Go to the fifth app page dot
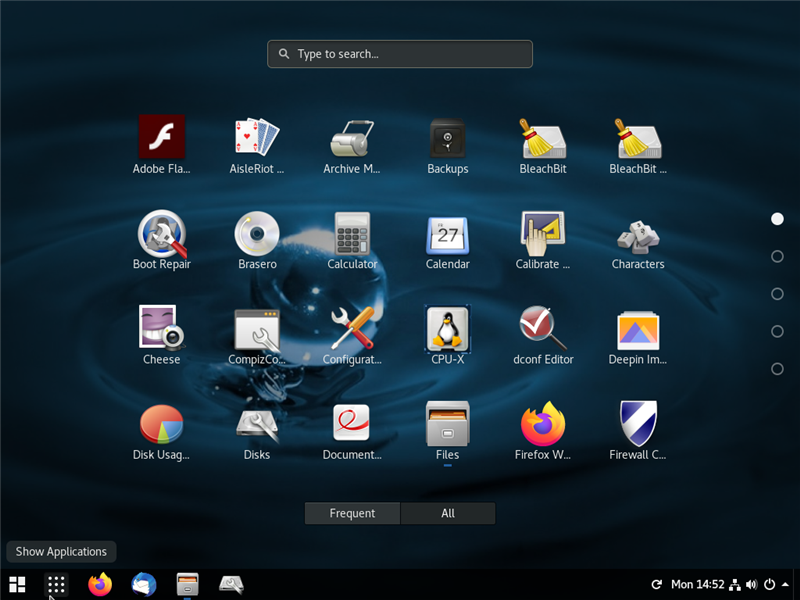 [777, 369]
